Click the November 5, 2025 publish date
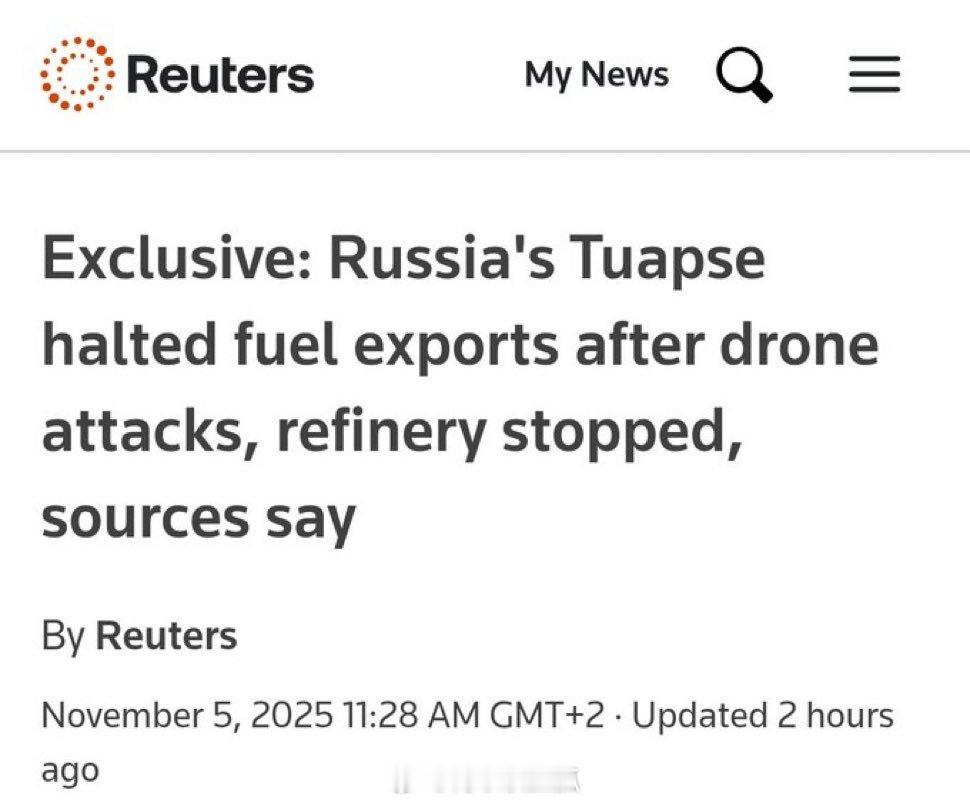Viewport: 970px width, 803px height. [185, 715]
